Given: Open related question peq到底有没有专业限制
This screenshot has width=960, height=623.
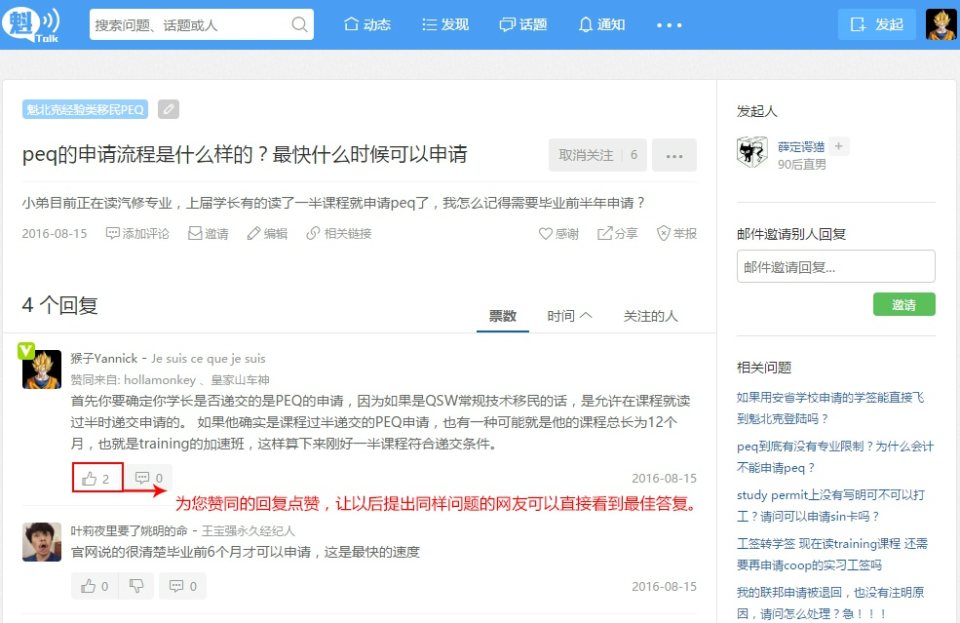Looking at the screenshot, I should (x=835, y=457).
